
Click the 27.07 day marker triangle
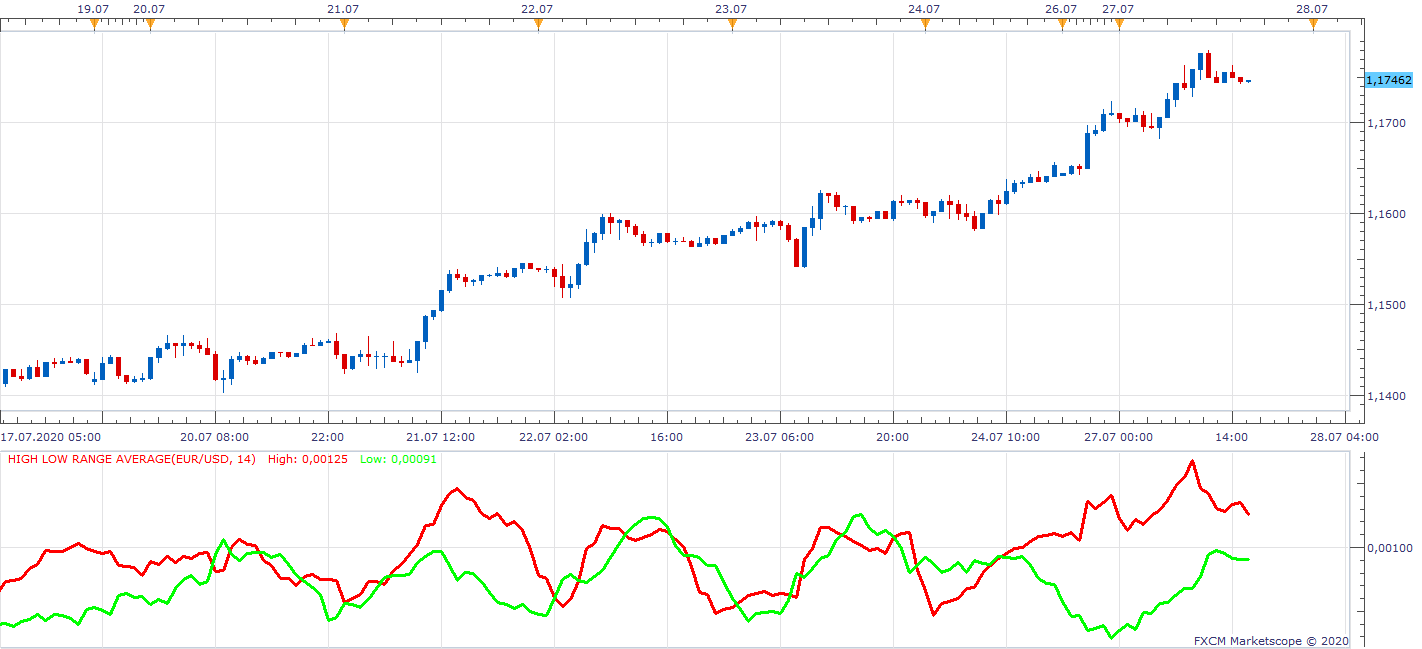(x=1118, y=24)
